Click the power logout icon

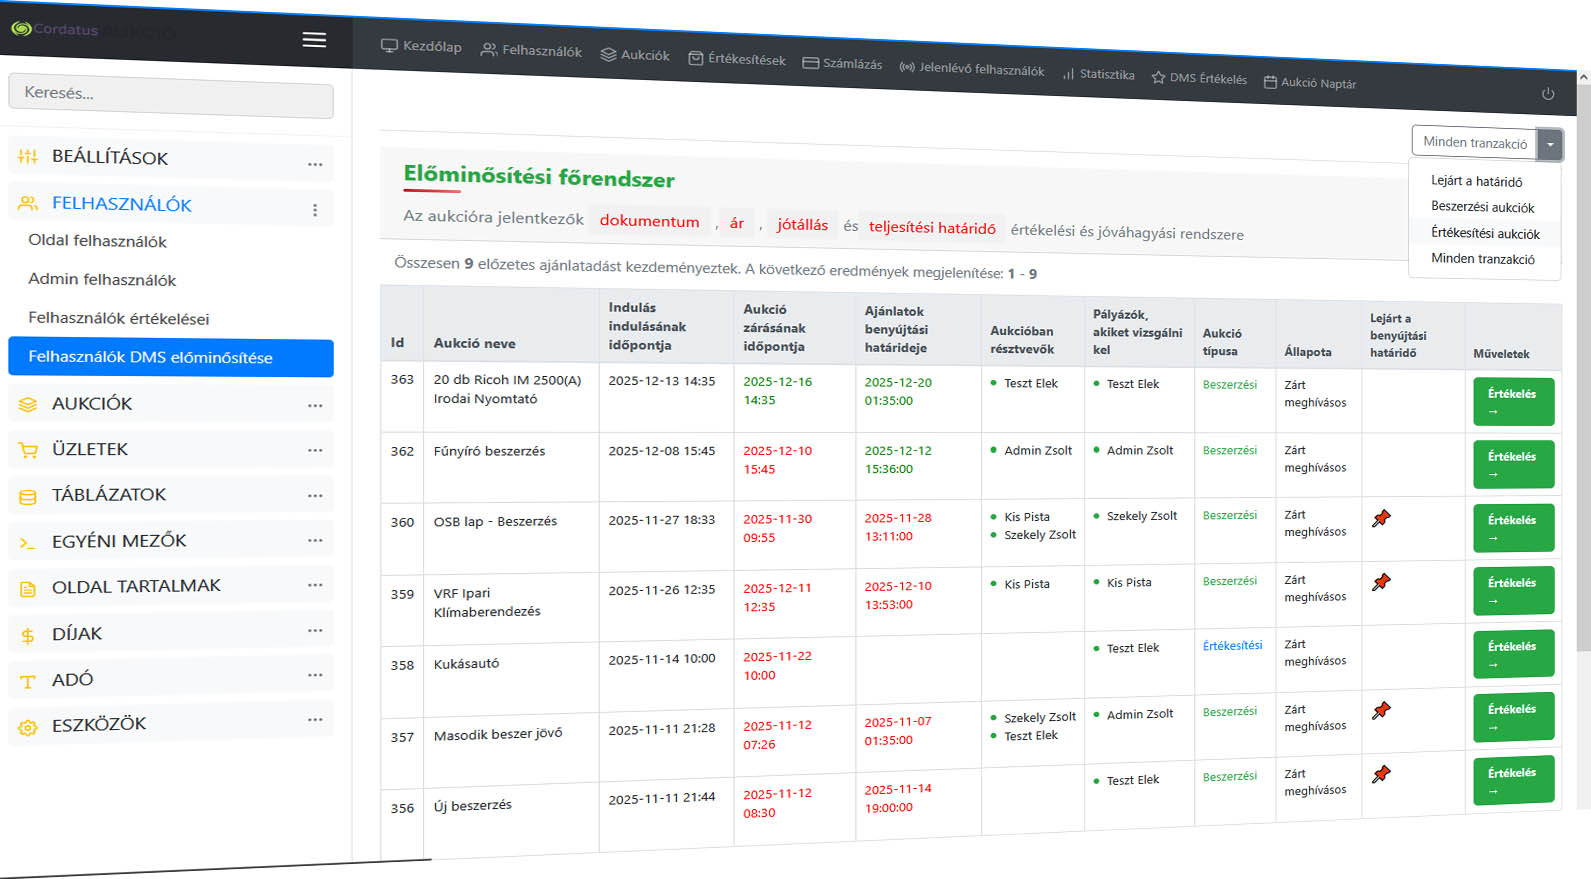[x=1547, y=94]
